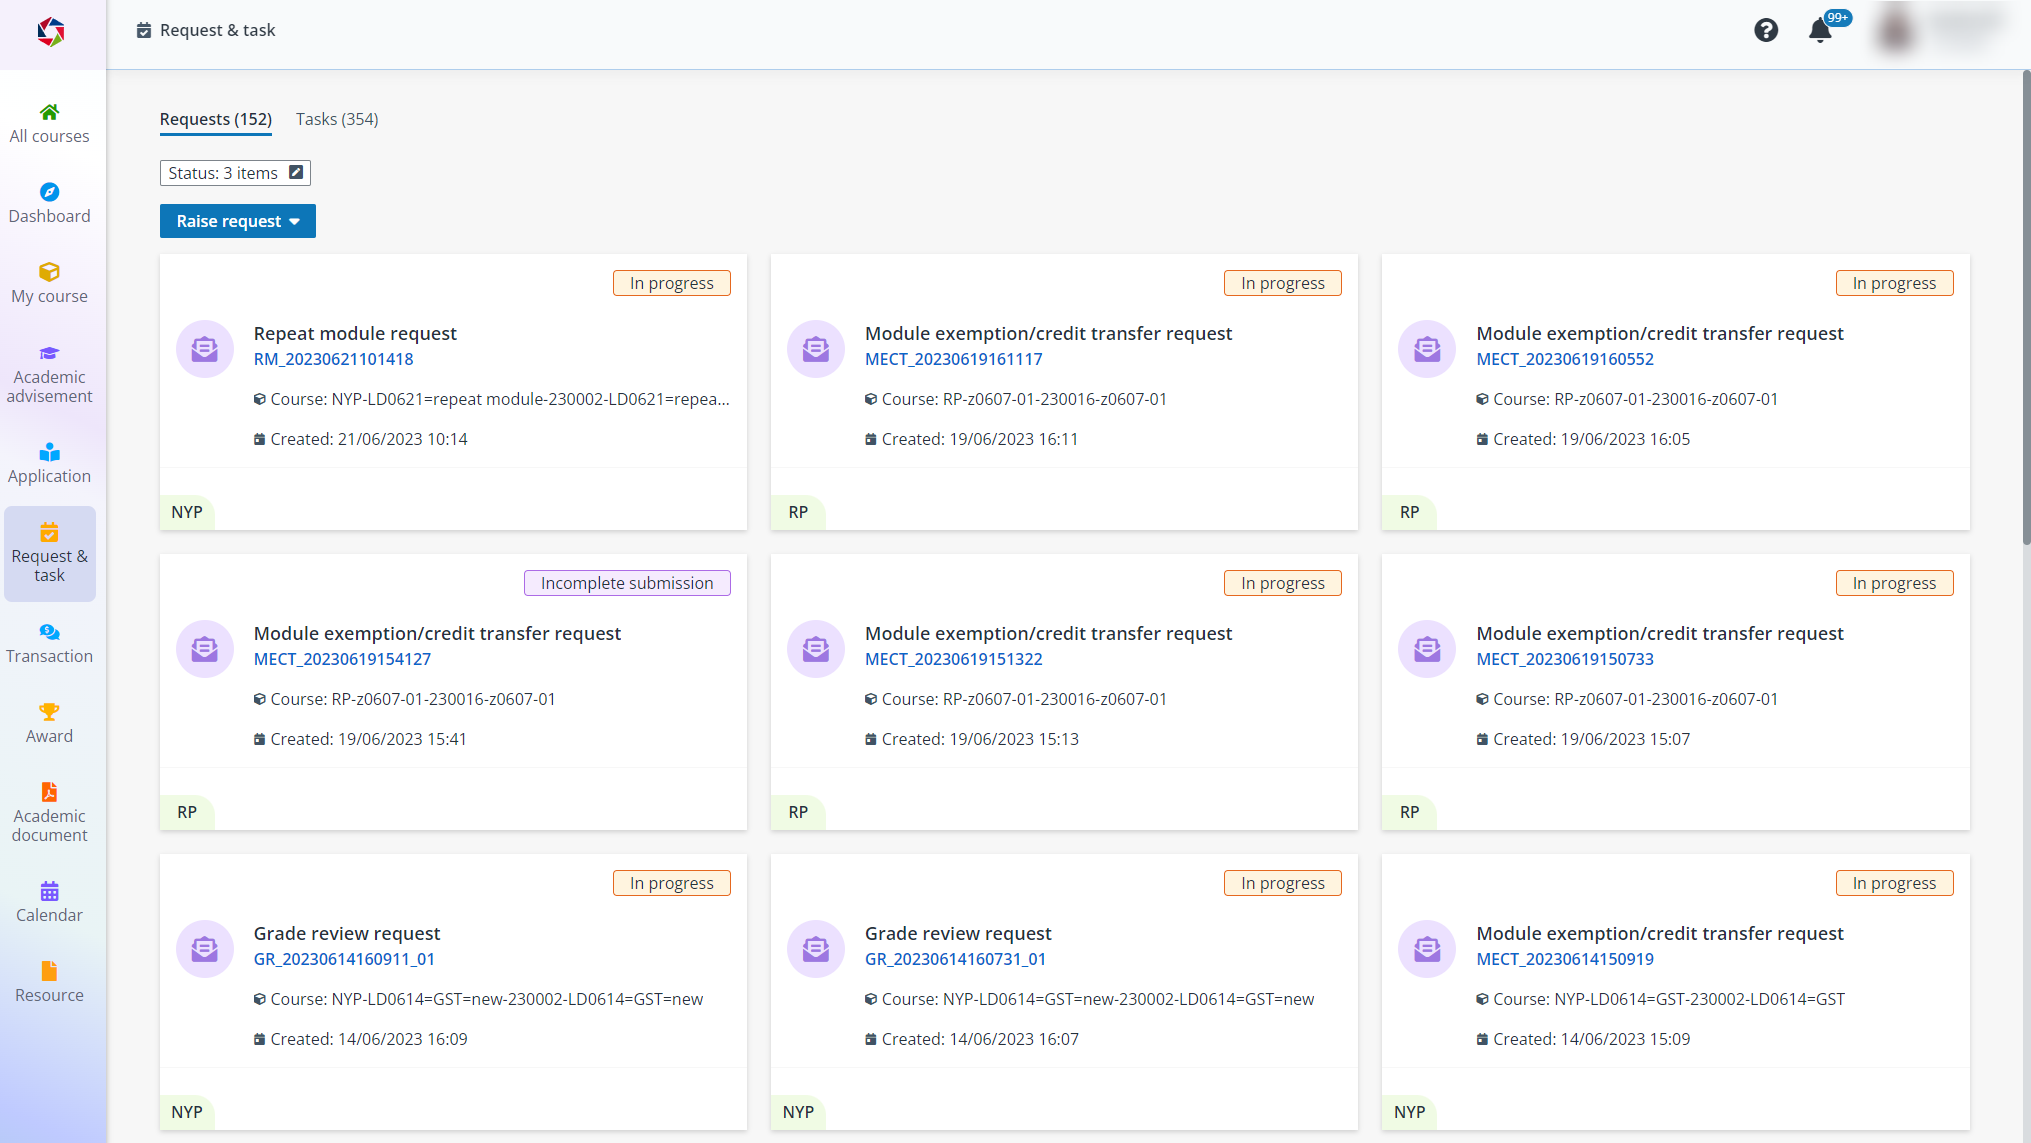Viewport: 2031px width, 1143px height.
Task: Edit the Status: 3 items filter
Action: (x=296, y=173)
